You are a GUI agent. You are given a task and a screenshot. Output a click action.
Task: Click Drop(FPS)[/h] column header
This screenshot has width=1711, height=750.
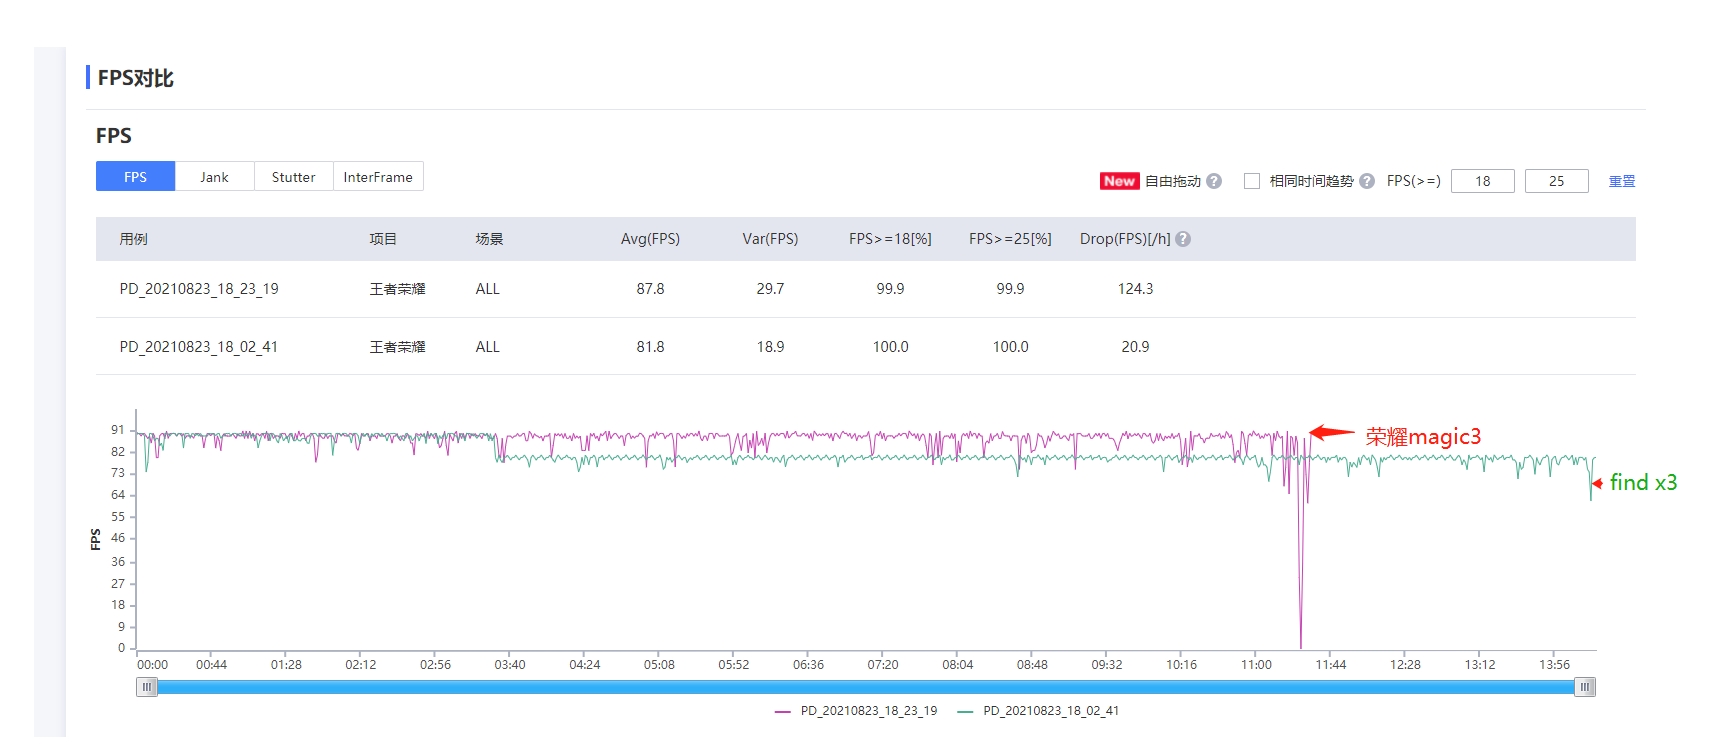1125,239
